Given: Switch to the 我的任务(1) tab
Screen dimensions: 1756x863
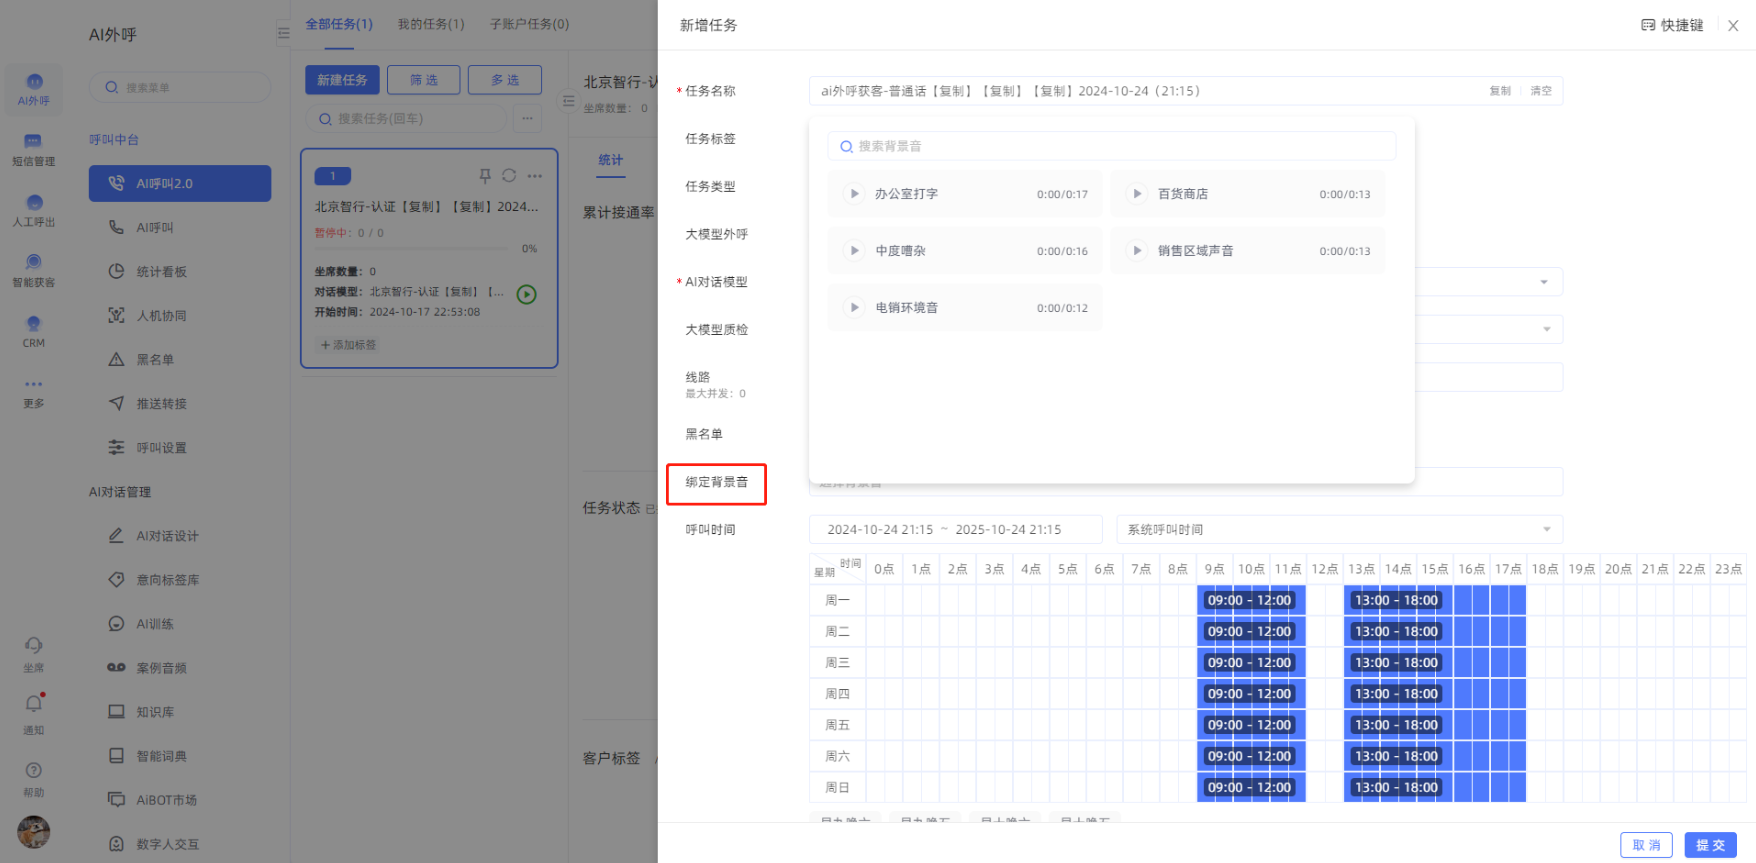Looking at the screenshot, I should (x=431, y=24).
